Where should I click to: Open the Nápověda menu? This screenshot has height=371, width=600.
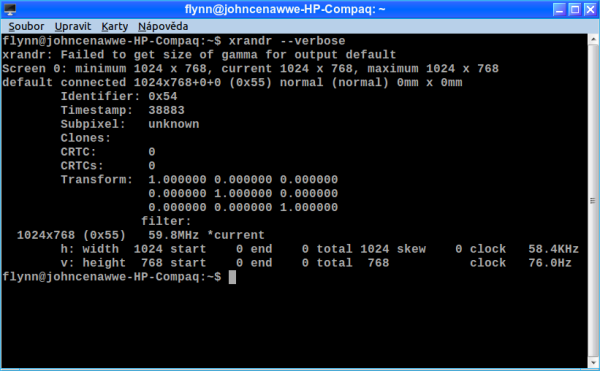[x=163, y=26]
